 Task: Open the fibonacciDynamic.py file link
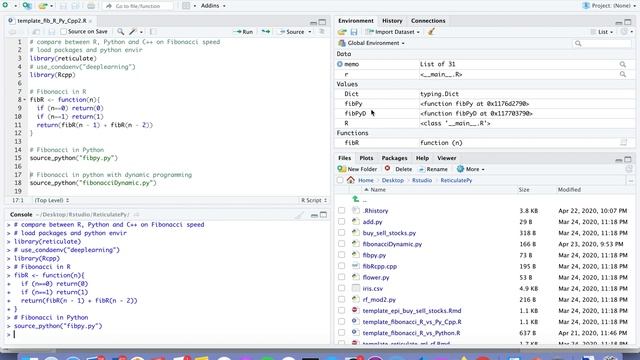[x=392, y=244]
